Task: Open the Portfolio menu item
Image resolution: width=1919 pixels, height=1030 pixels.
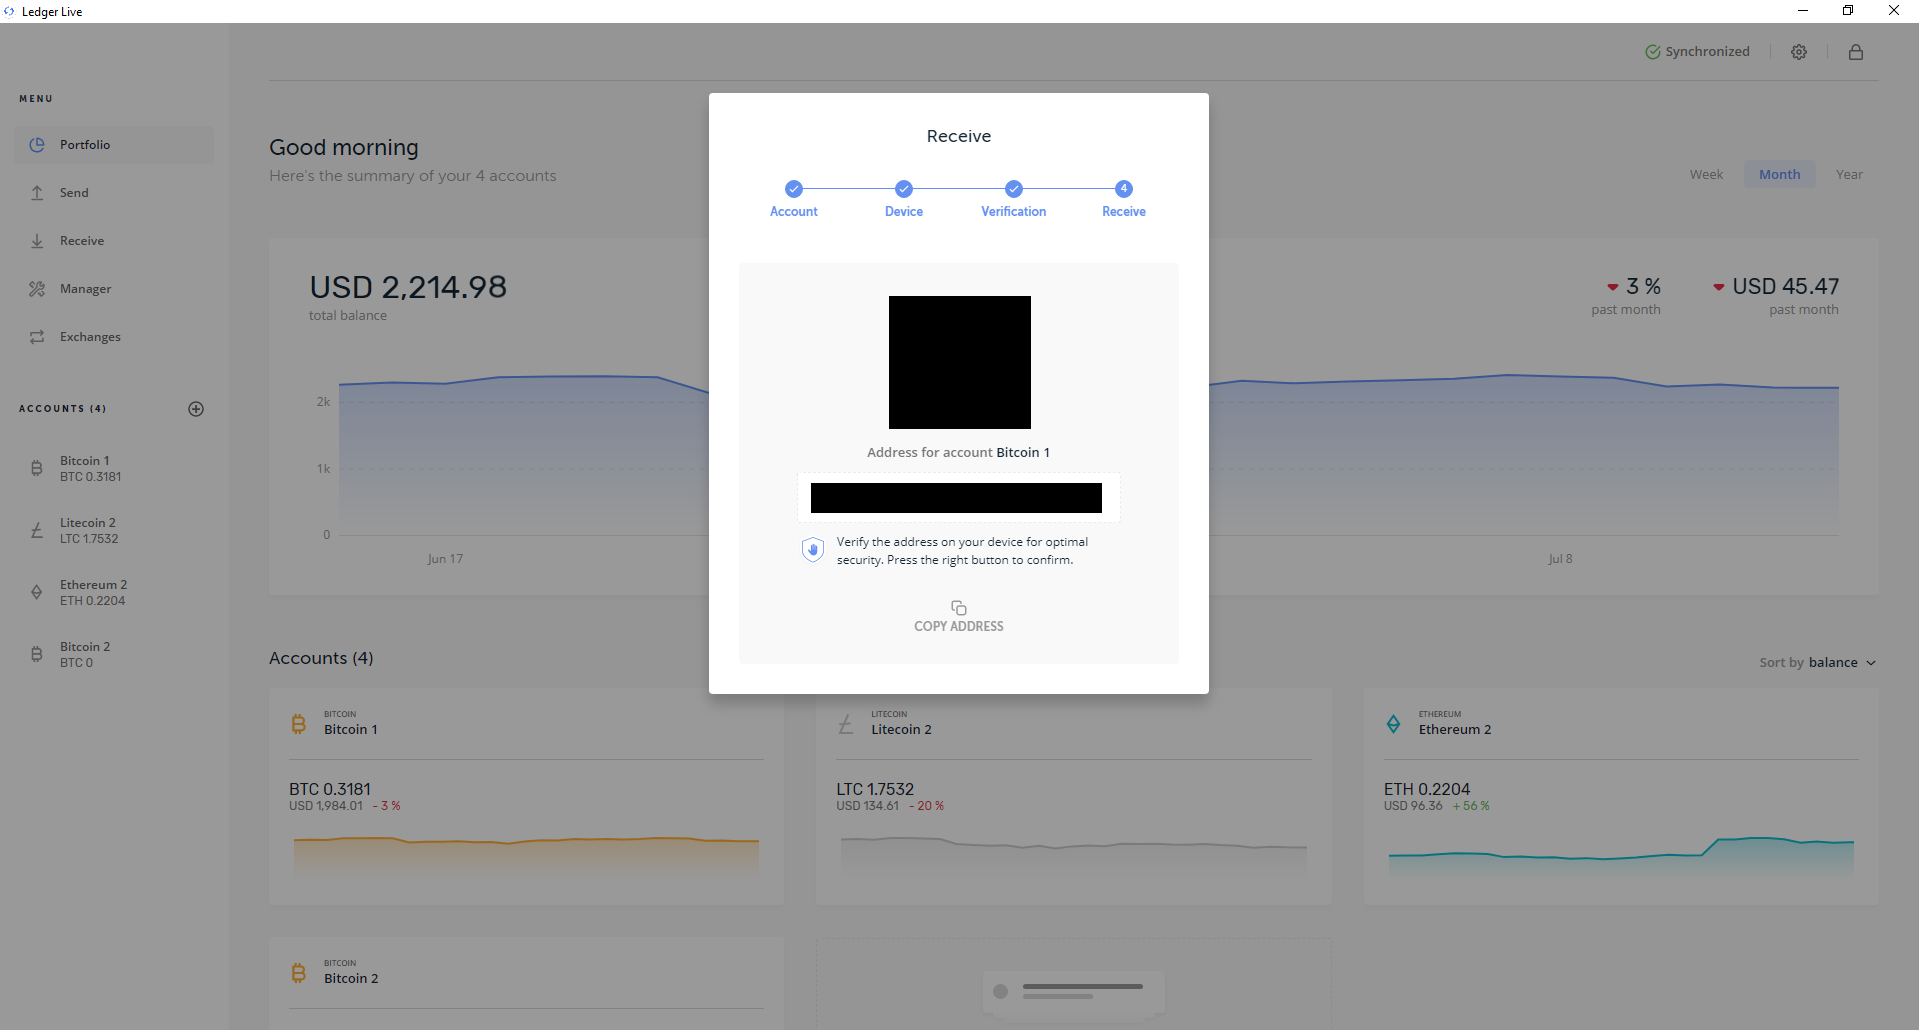Action: tap(113, 145)
